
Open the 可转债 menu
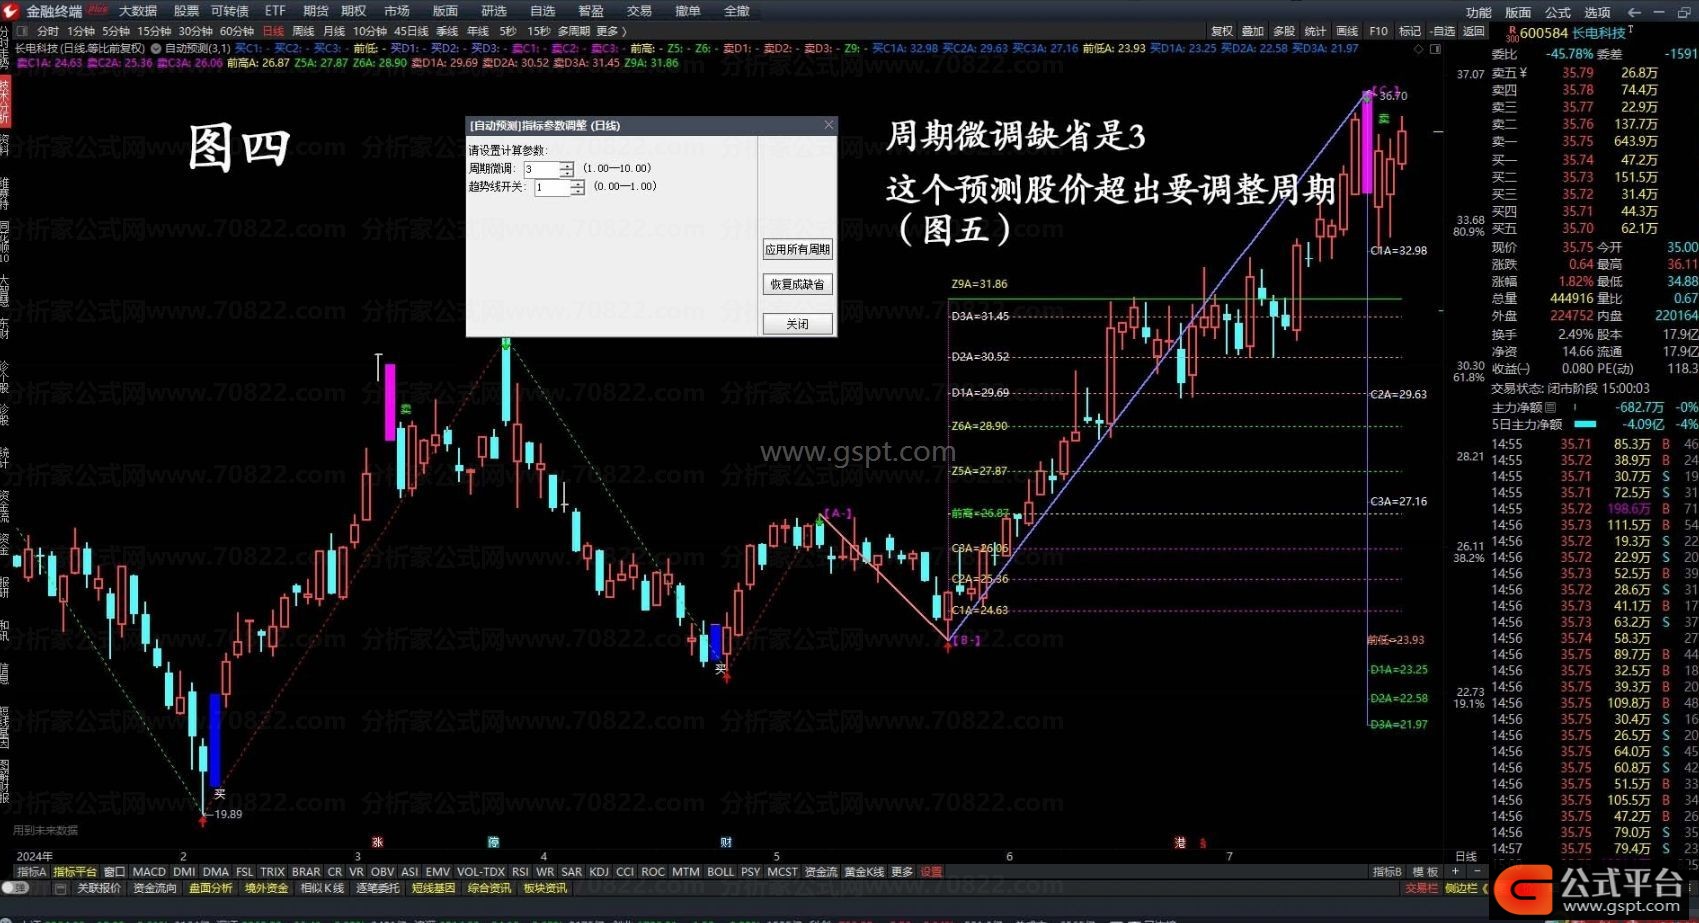(230, 11)
